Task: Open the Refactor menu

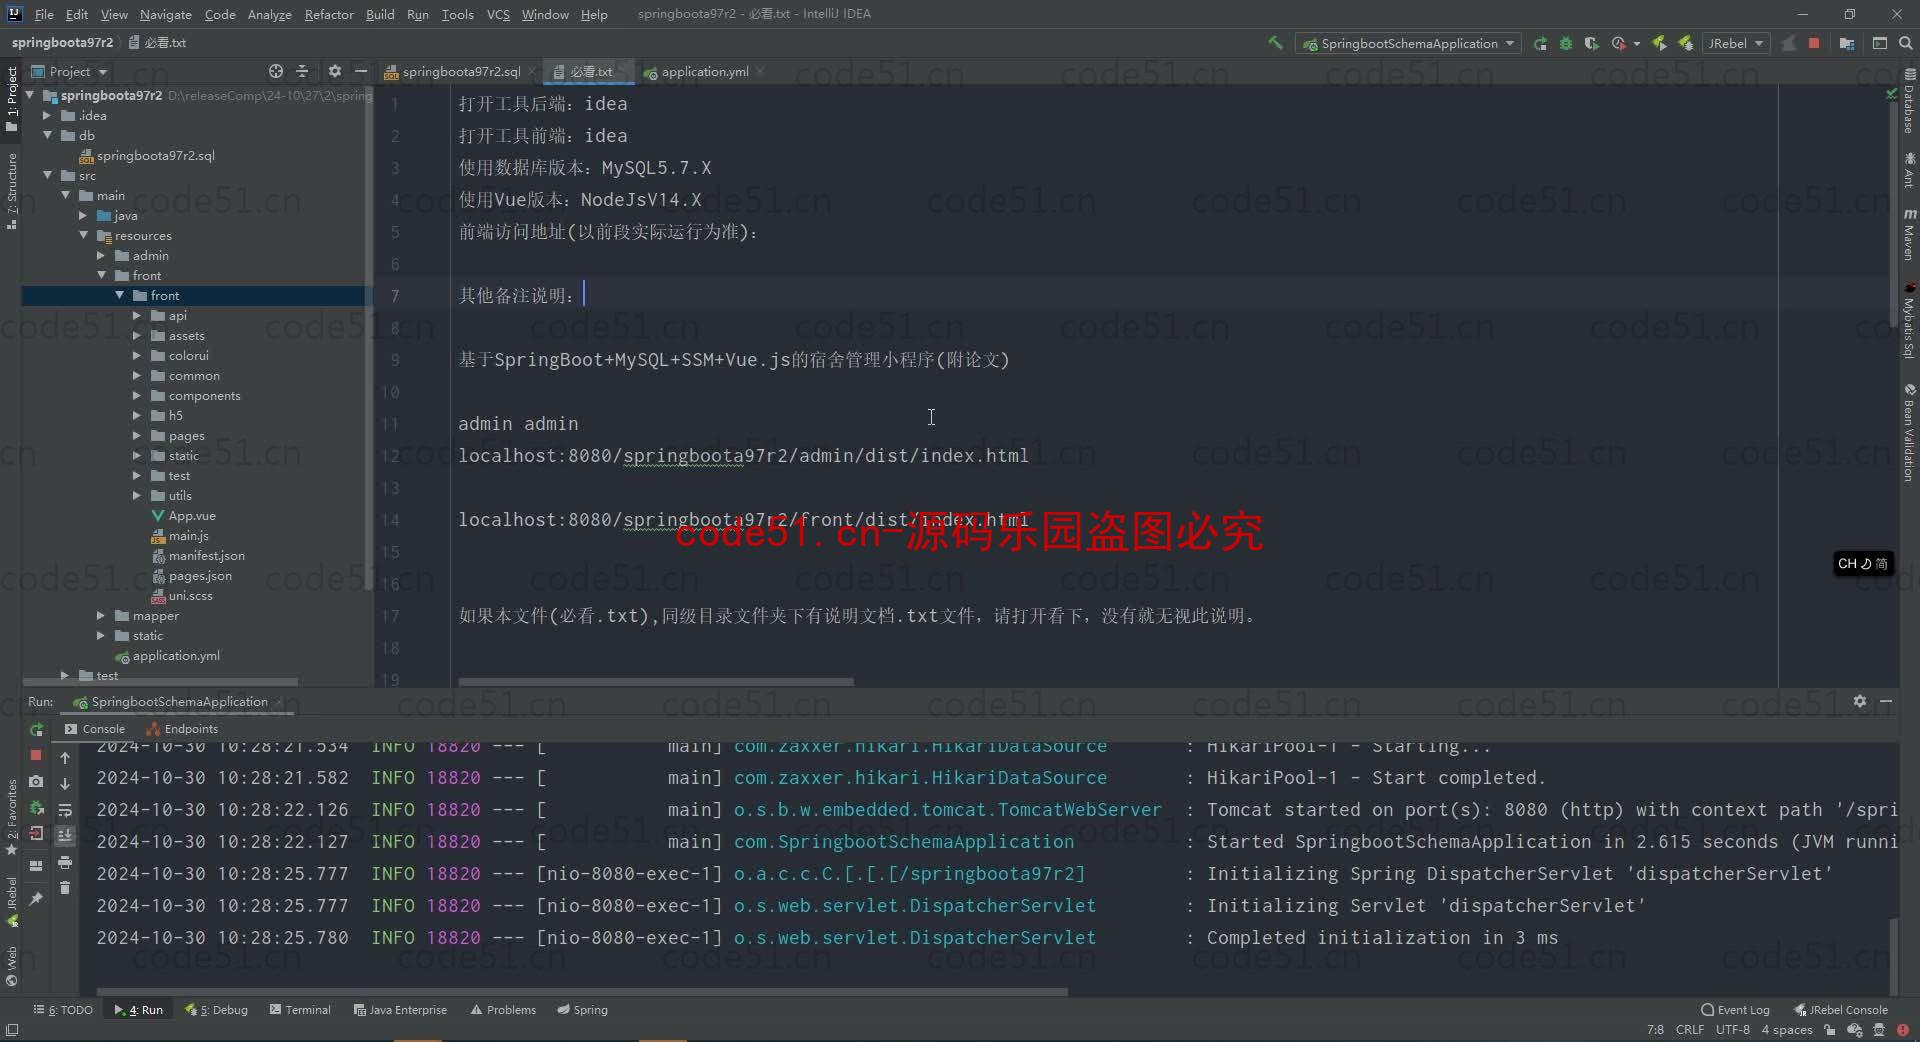Action: tap(329, 14)
